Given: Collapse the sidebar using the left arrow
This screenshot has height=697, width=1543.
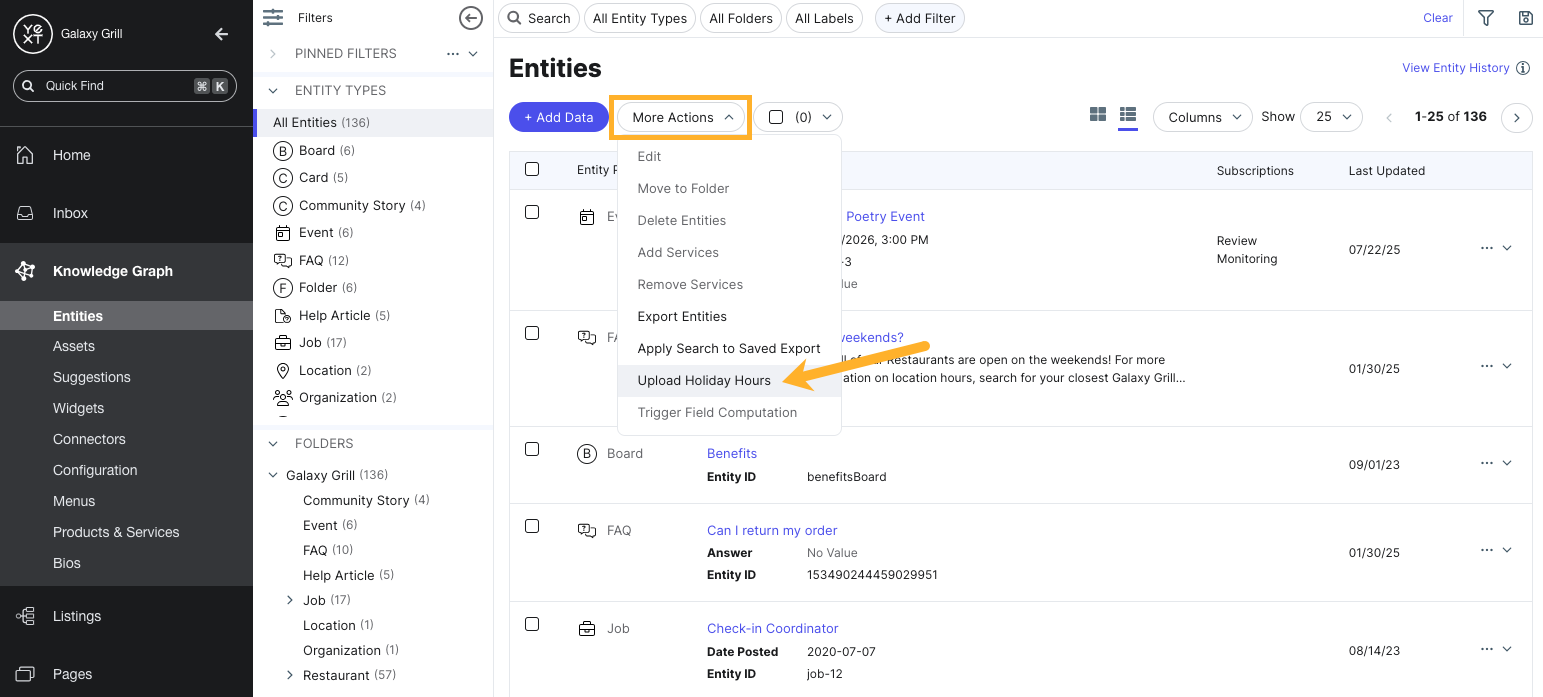Looking at the screenshot, I should 221,33.
